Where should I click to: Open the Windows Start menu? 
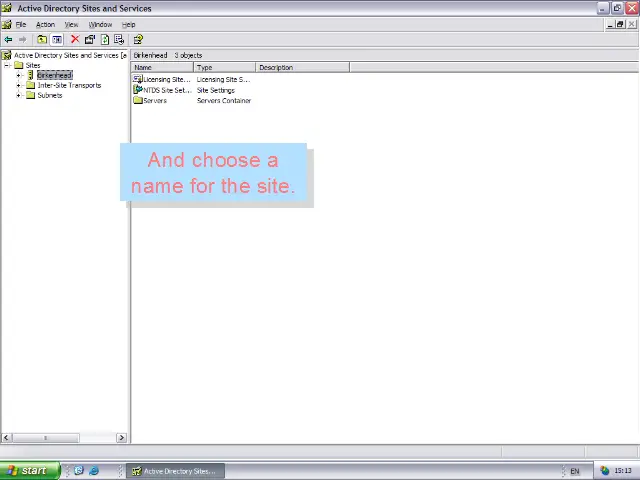pos(30,471)
